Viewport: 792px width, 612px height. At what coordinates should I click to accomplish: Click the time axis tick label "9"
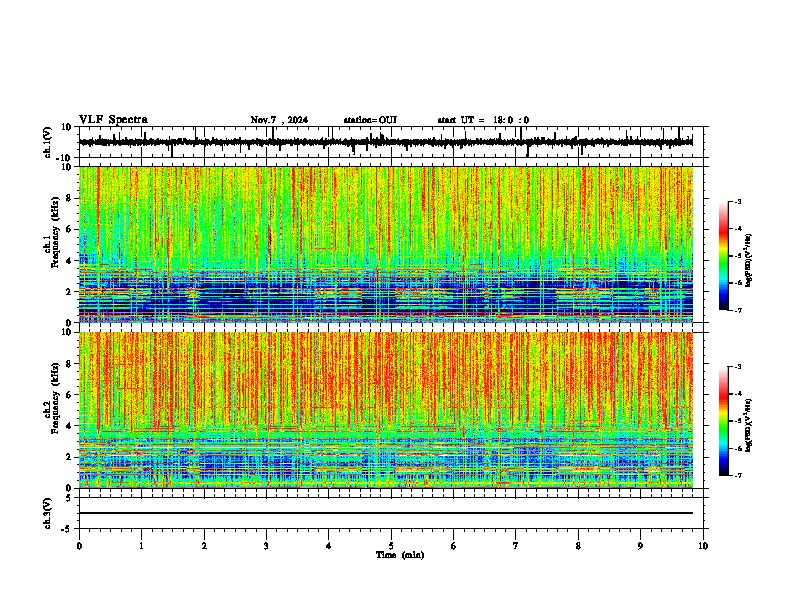[x=640, y=546]
